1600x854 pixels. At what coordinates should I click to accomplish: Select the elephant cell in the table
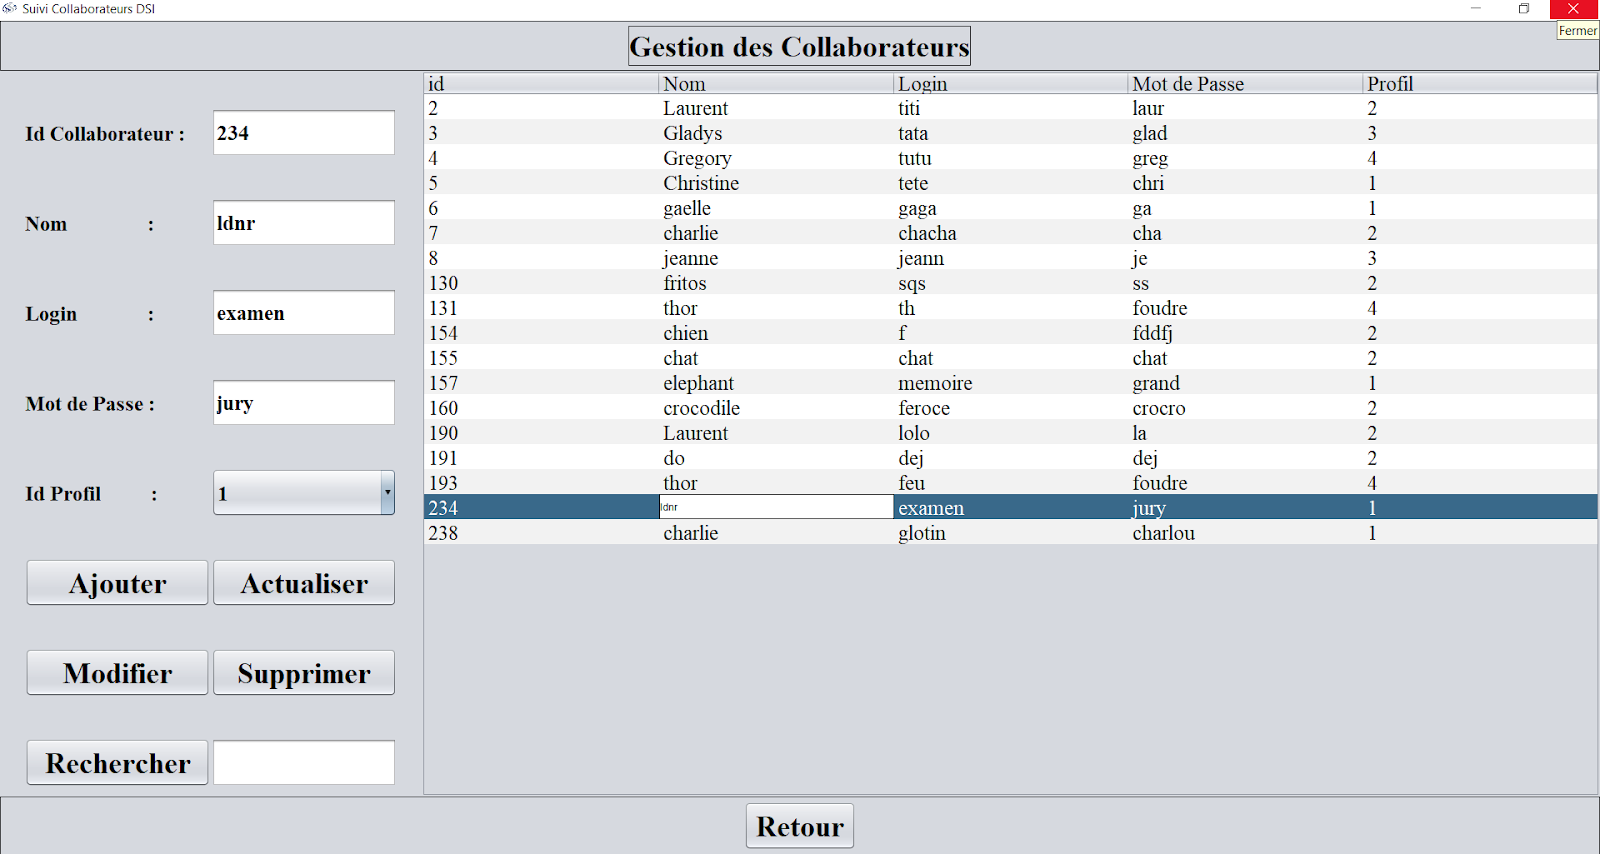coord(776,383)
